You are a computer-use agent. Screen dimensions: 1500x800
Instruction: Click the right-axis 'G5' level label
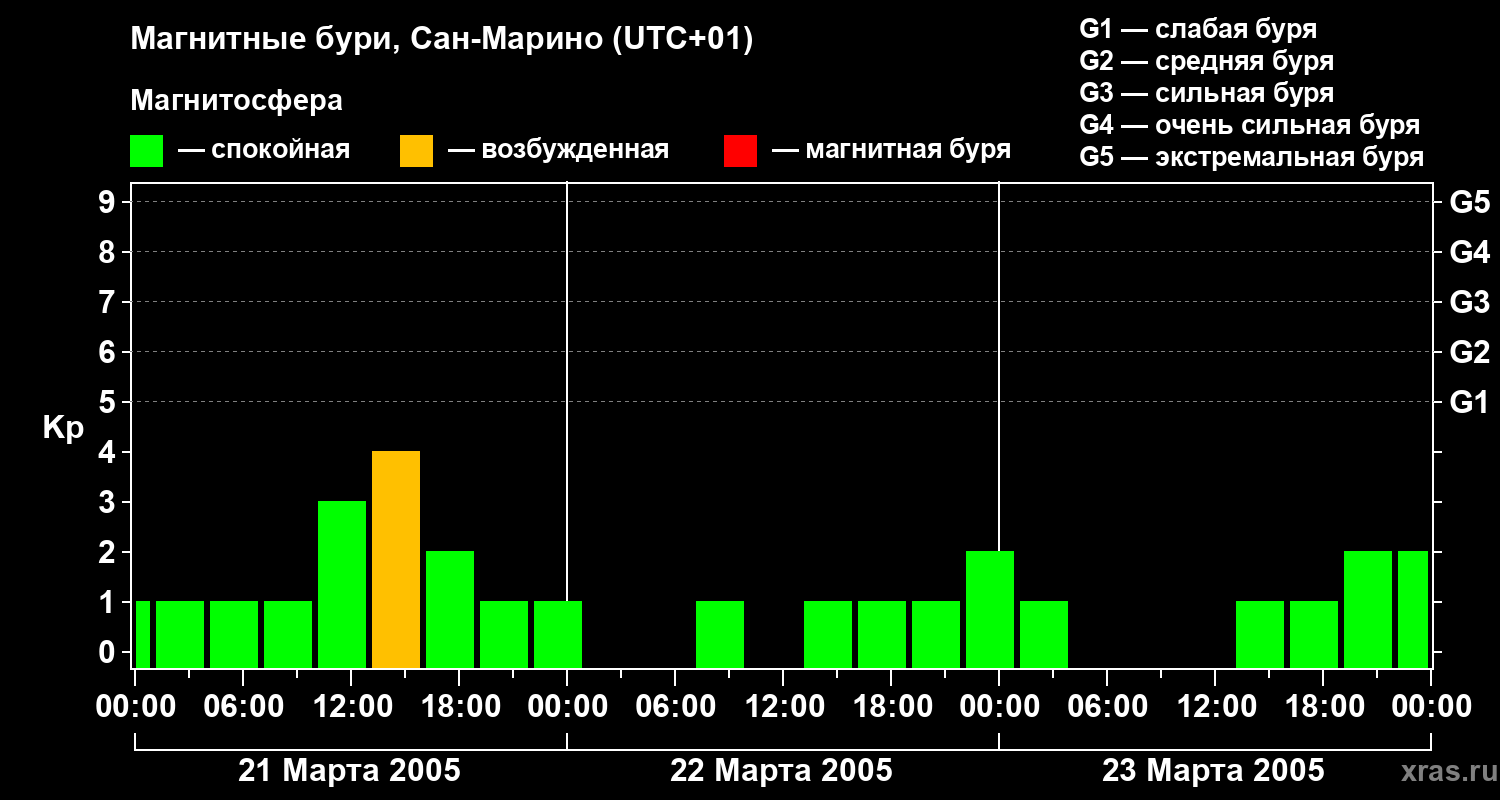point(1469,202)
